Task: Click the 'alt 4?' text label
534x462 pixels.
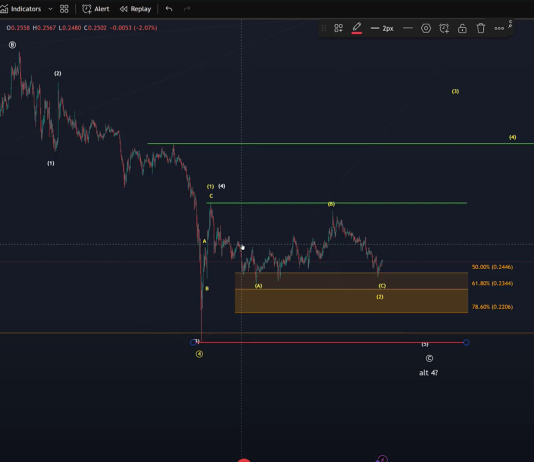Action: click(428, 373)
